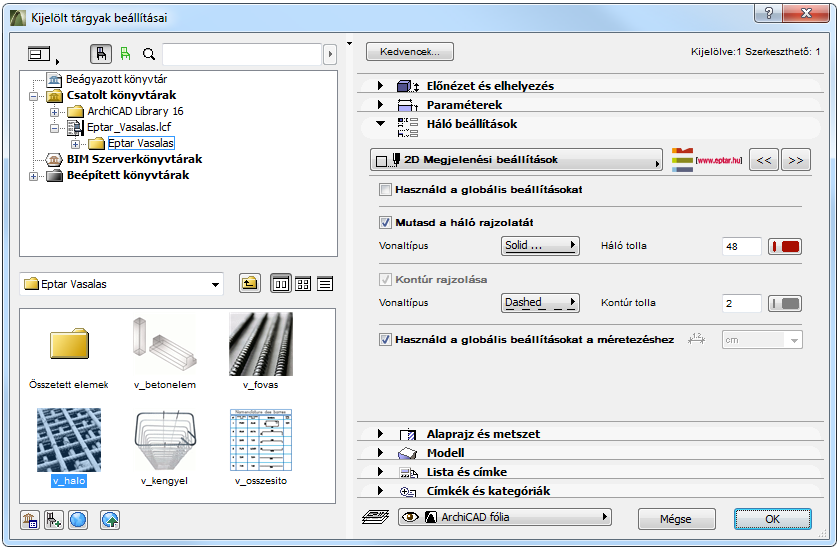Go to previous settings page <<
Viewport: 840px width, 551px height.
coord(764,160)
